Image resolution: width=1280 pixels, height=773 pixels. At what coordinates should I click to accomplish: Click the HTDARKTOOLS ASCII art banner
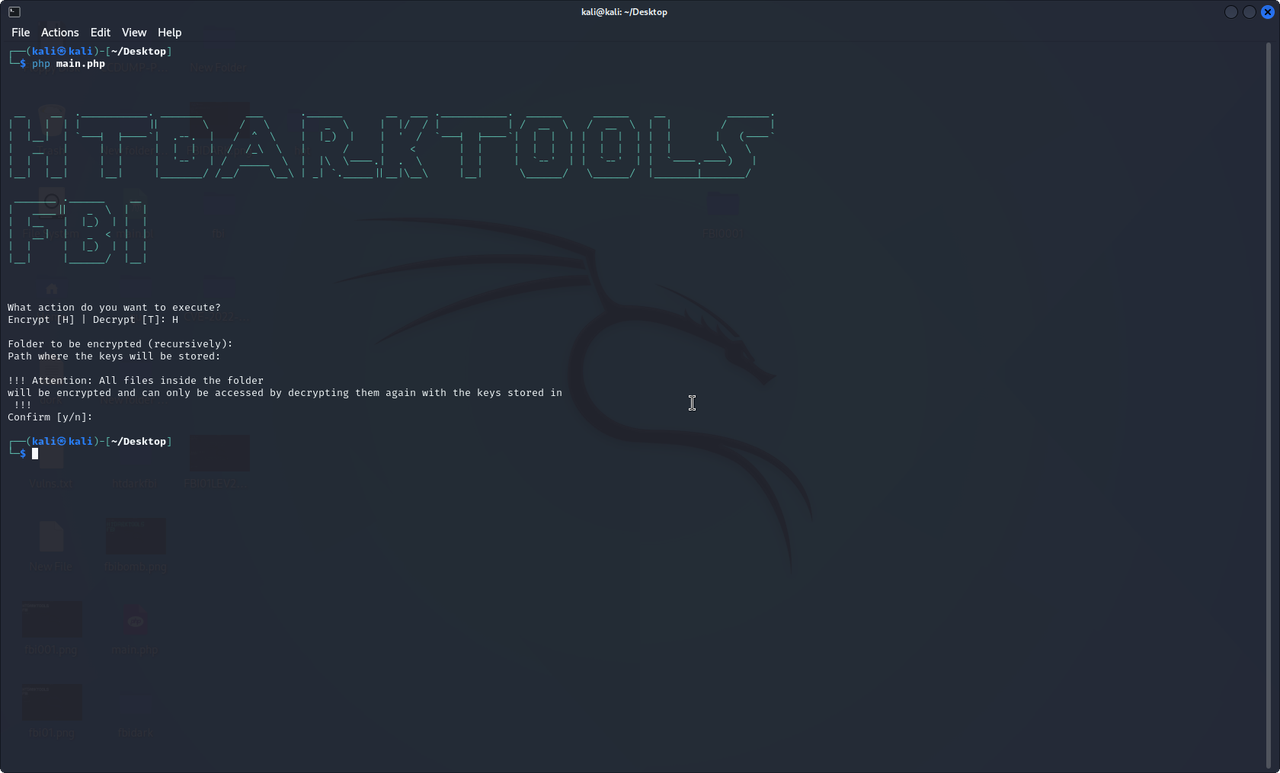[391, 147]
